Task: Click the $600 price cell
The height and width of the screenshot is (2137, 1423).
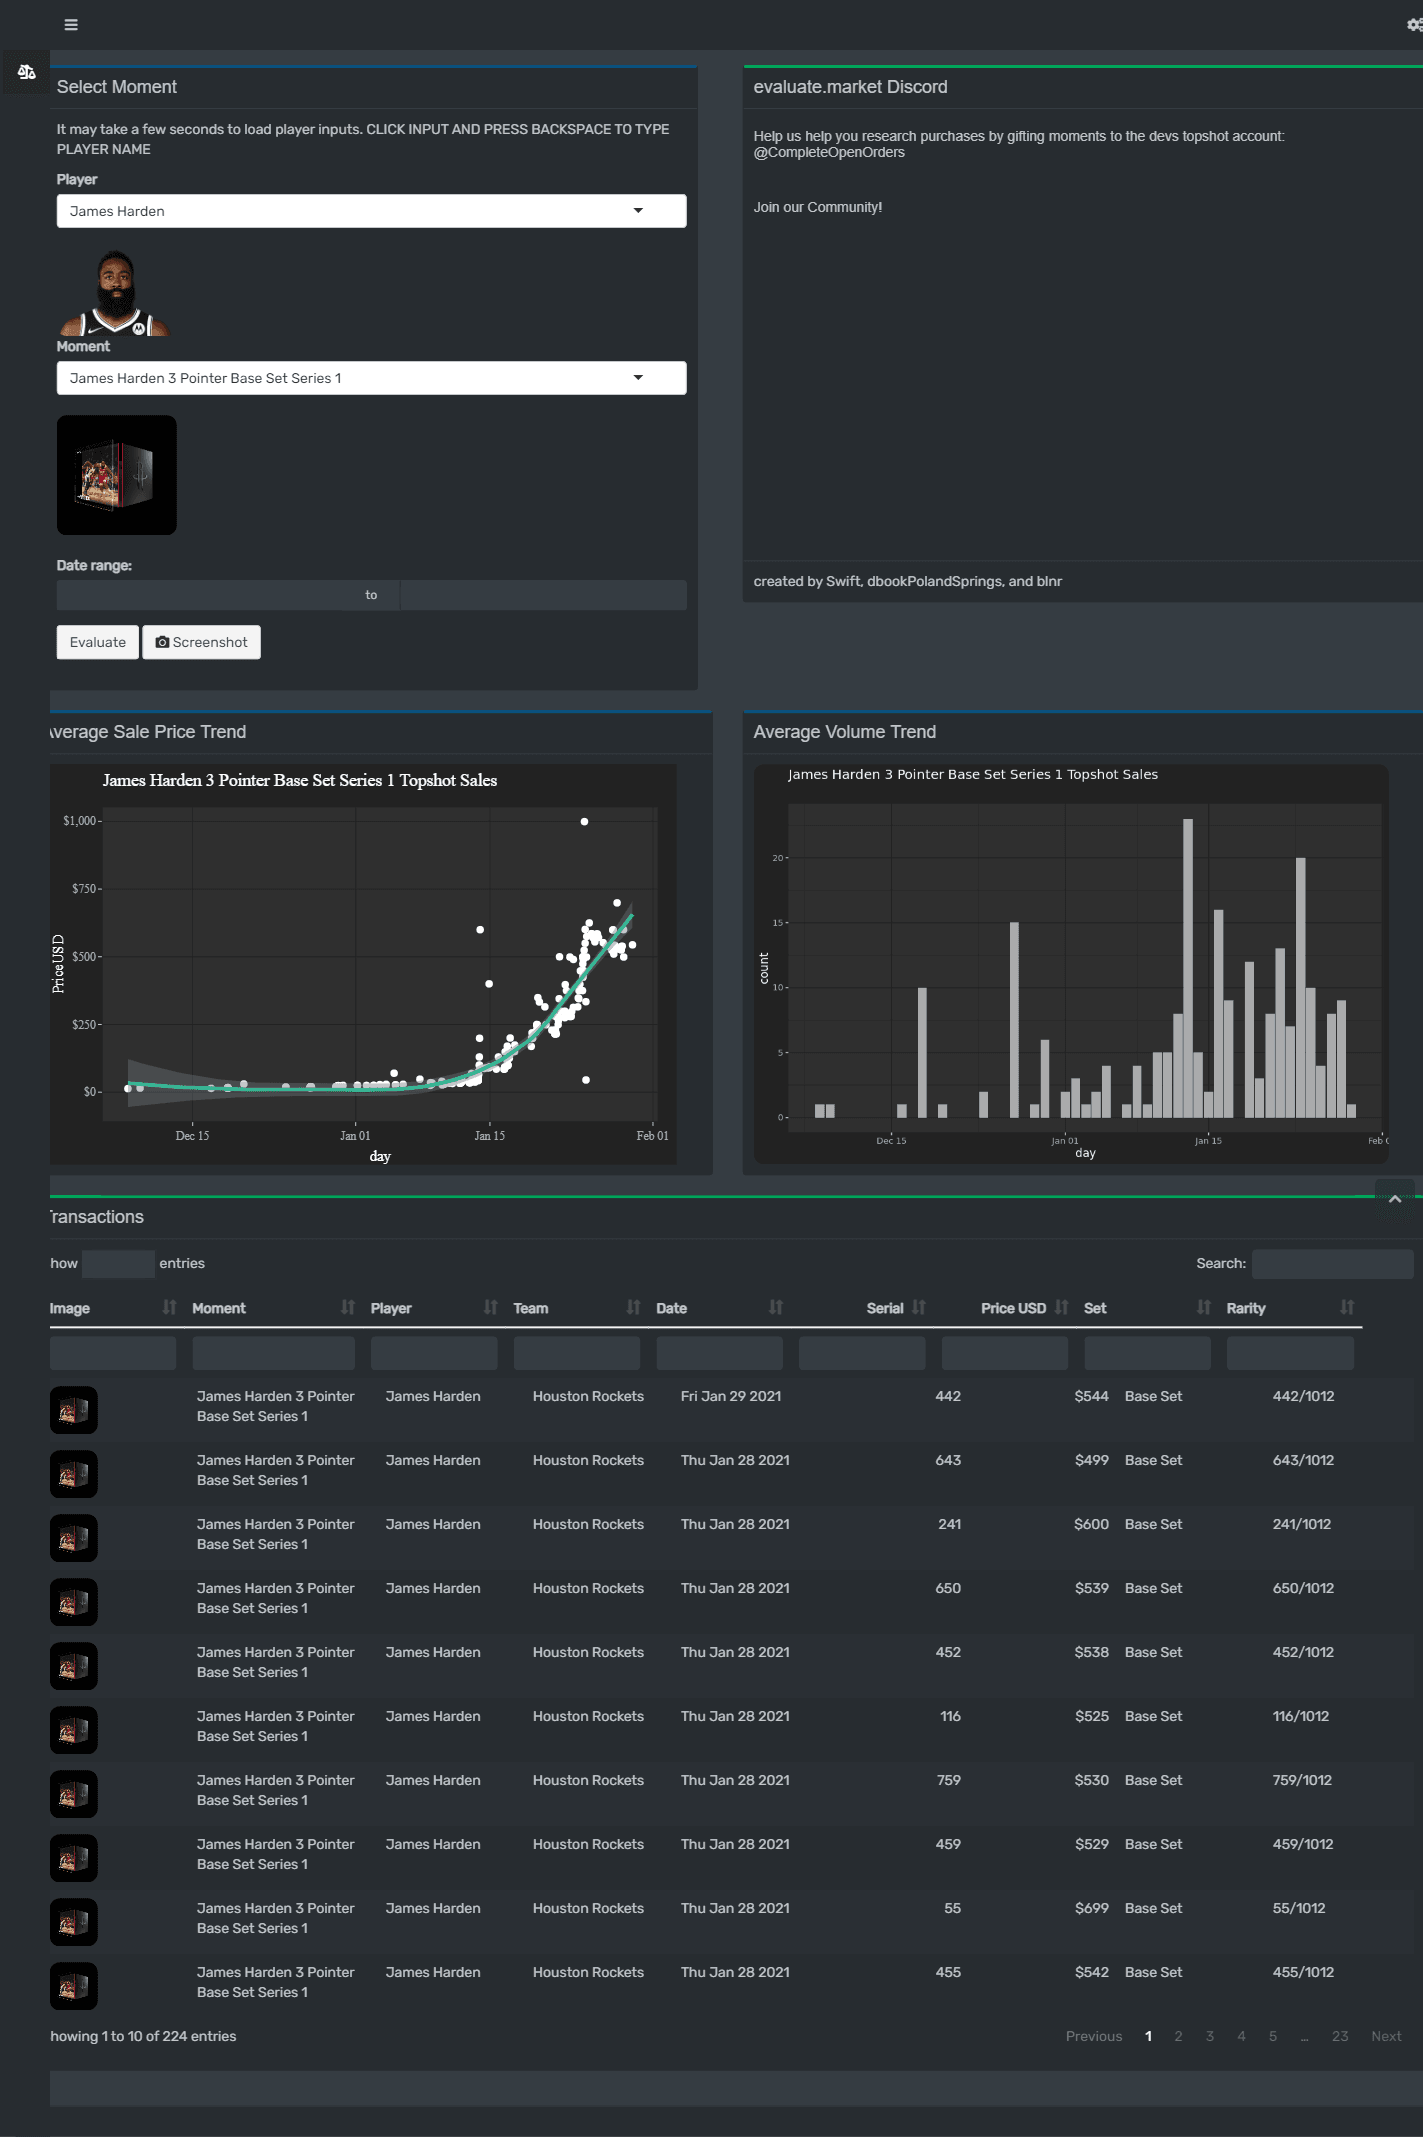Action: [x=1091, y=1524]
